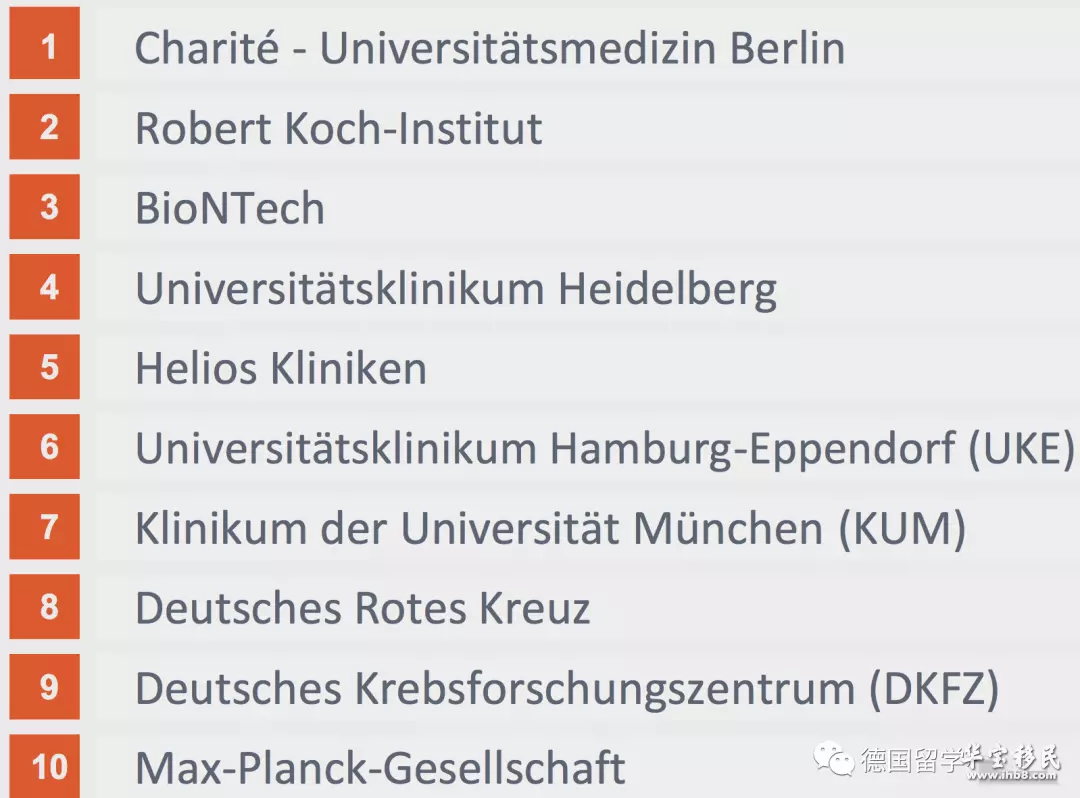1080x798 pixels.
Task: Click the orange rank 4 badge
Action: [x=45, y=286]
